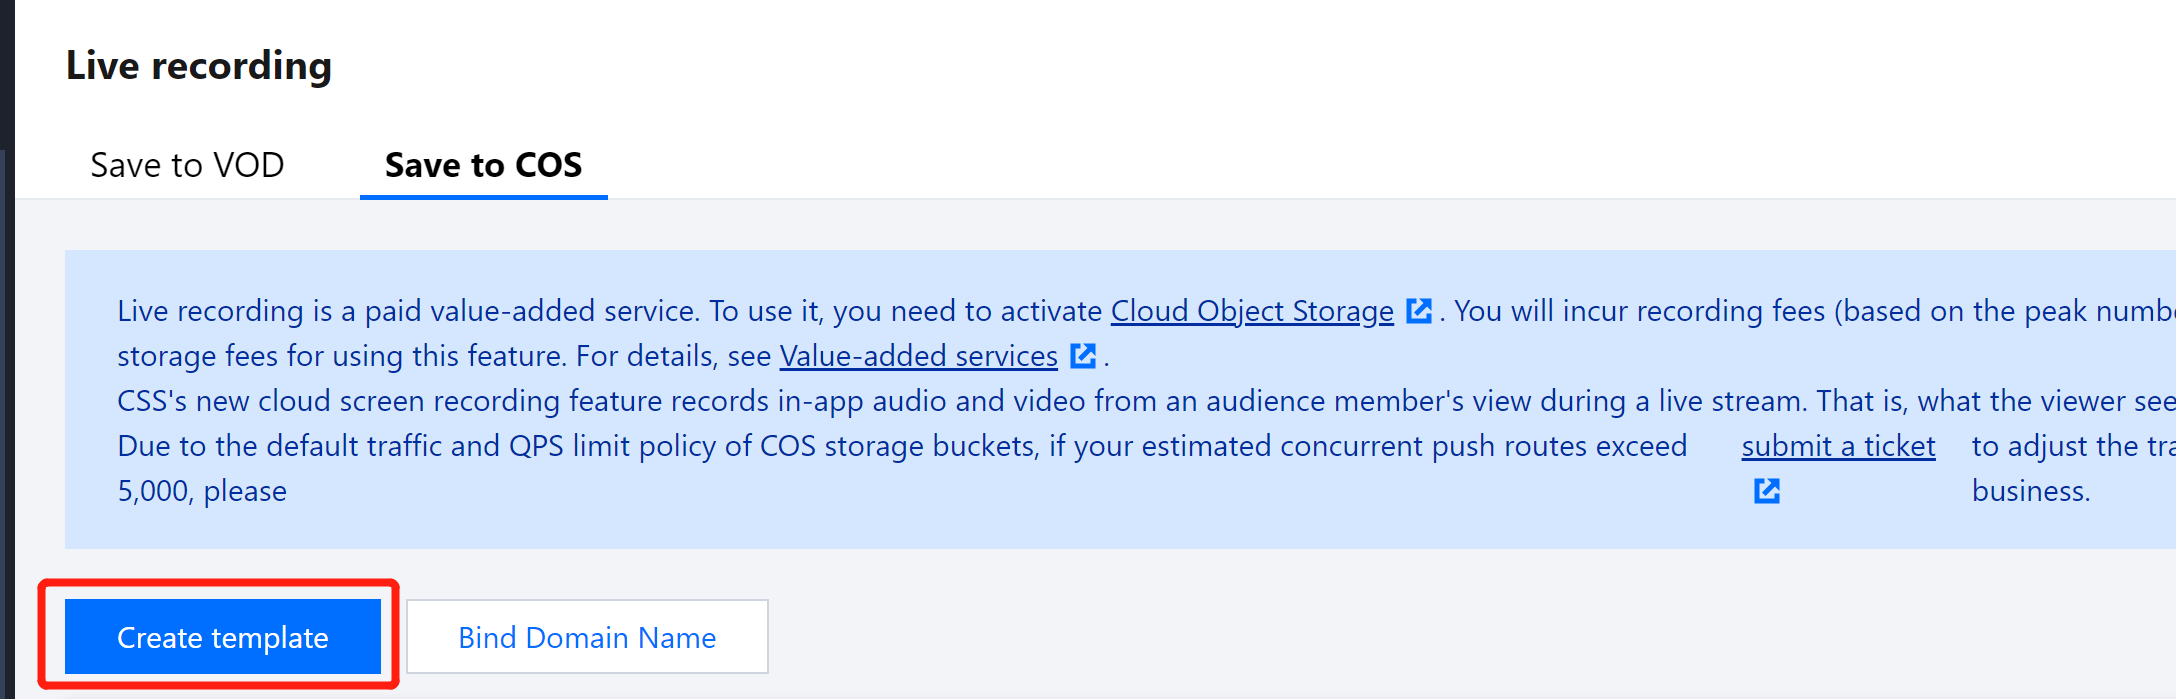Click the submit a ticket link
The height and width of the screenshot is (699, 2176).
click(1838, 446)
